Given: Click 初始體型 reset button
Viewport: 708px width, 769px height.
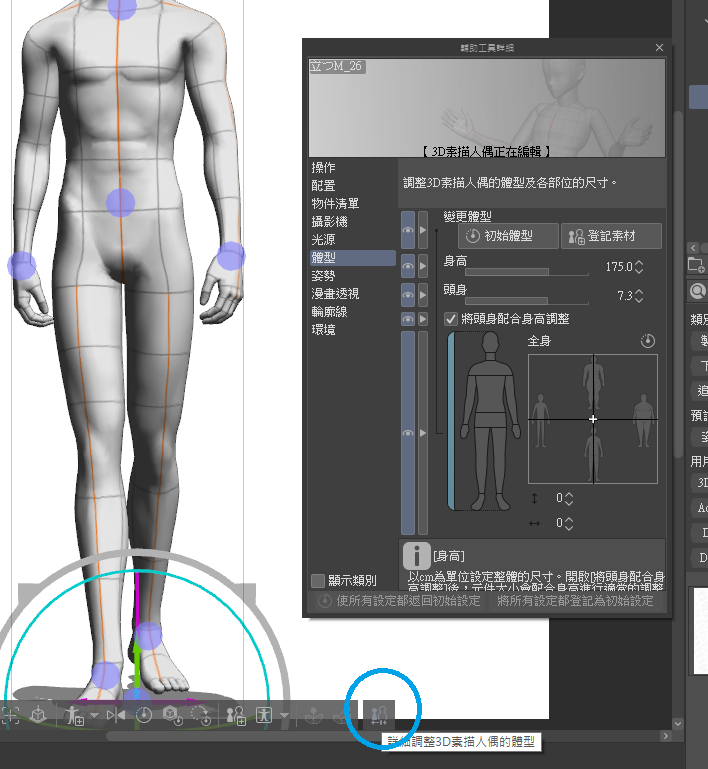Looking at the screenshot, I should tap(508, 236).
